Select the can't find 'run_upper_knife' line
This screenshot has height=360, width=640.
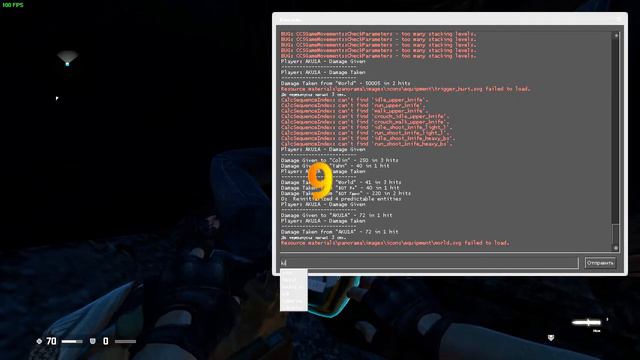[x=353, y=105]
